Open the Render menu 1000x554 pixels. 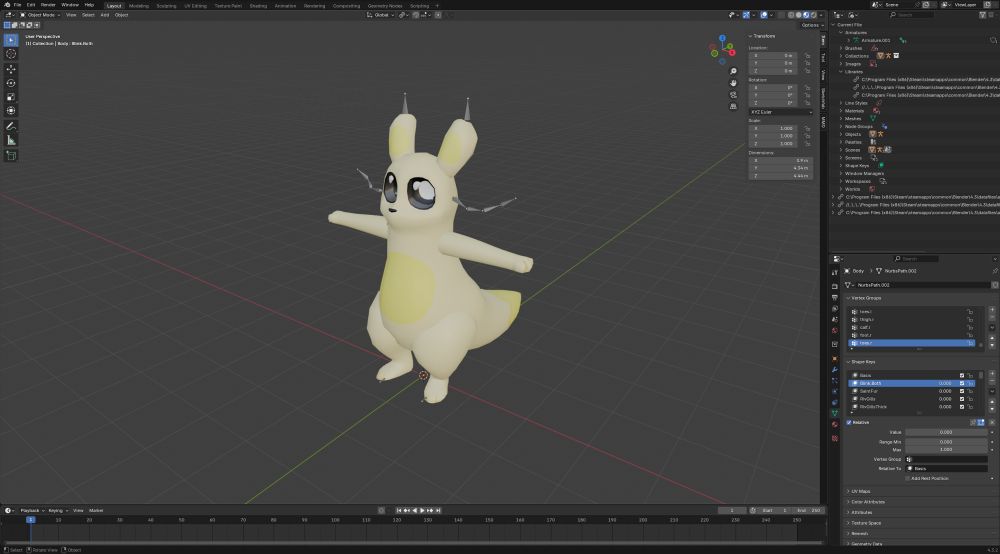(48, 5)
